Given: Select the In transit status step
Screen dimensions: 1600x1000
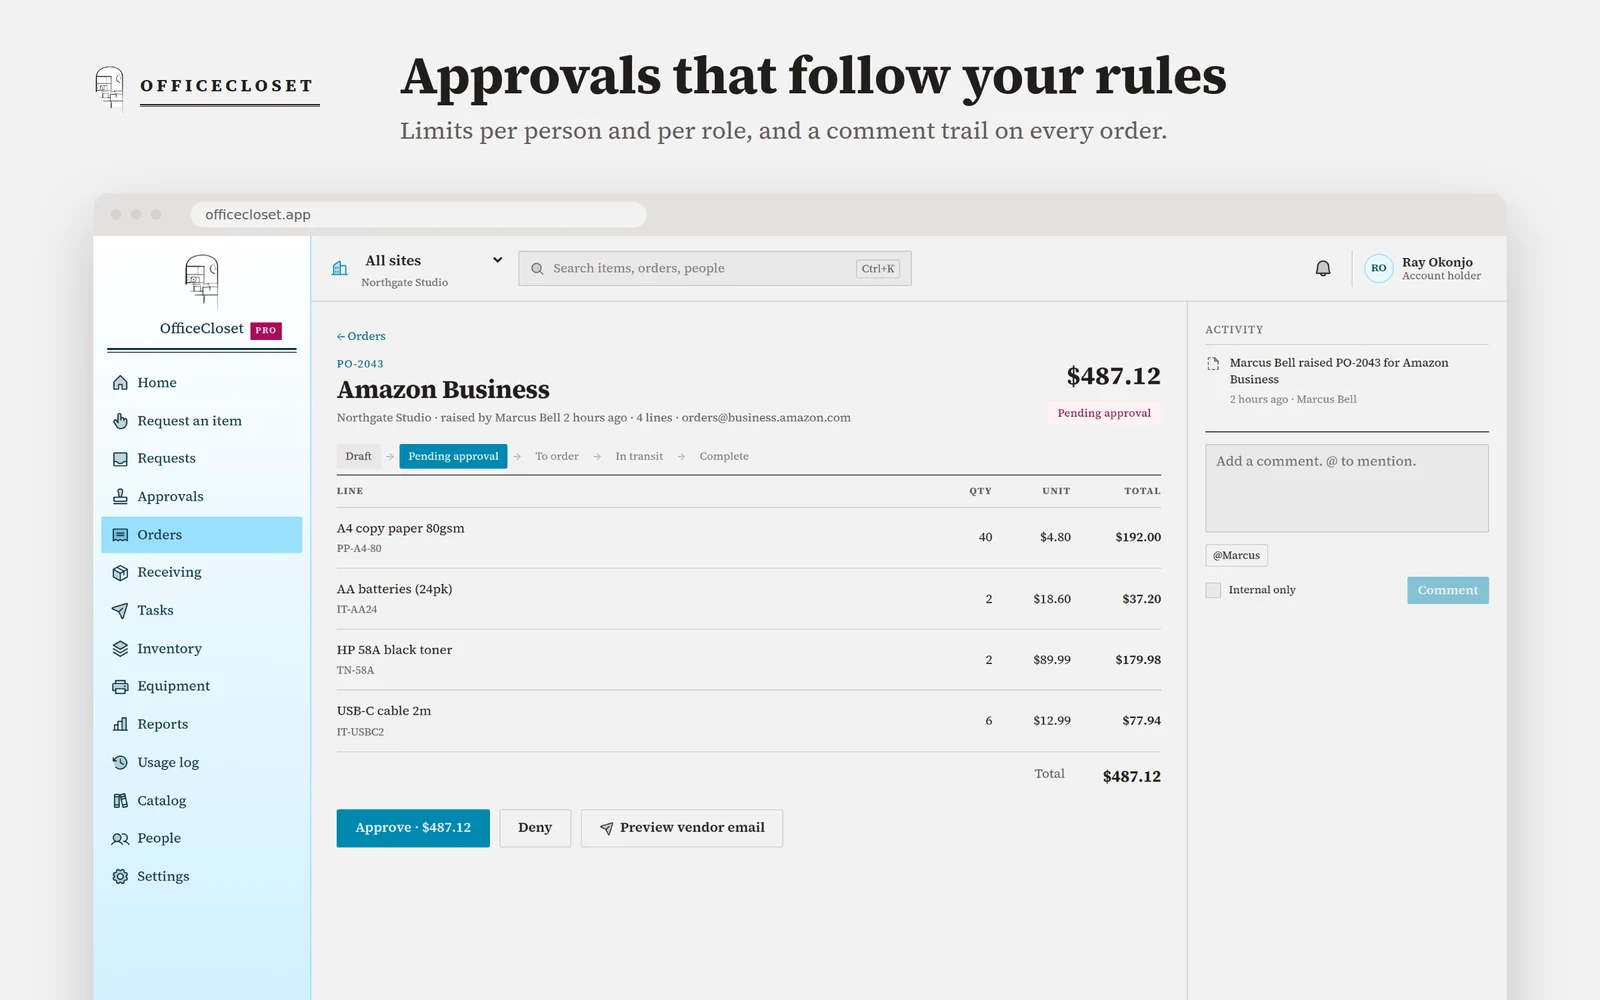Looking at the screenshot, I should point(639,456).
